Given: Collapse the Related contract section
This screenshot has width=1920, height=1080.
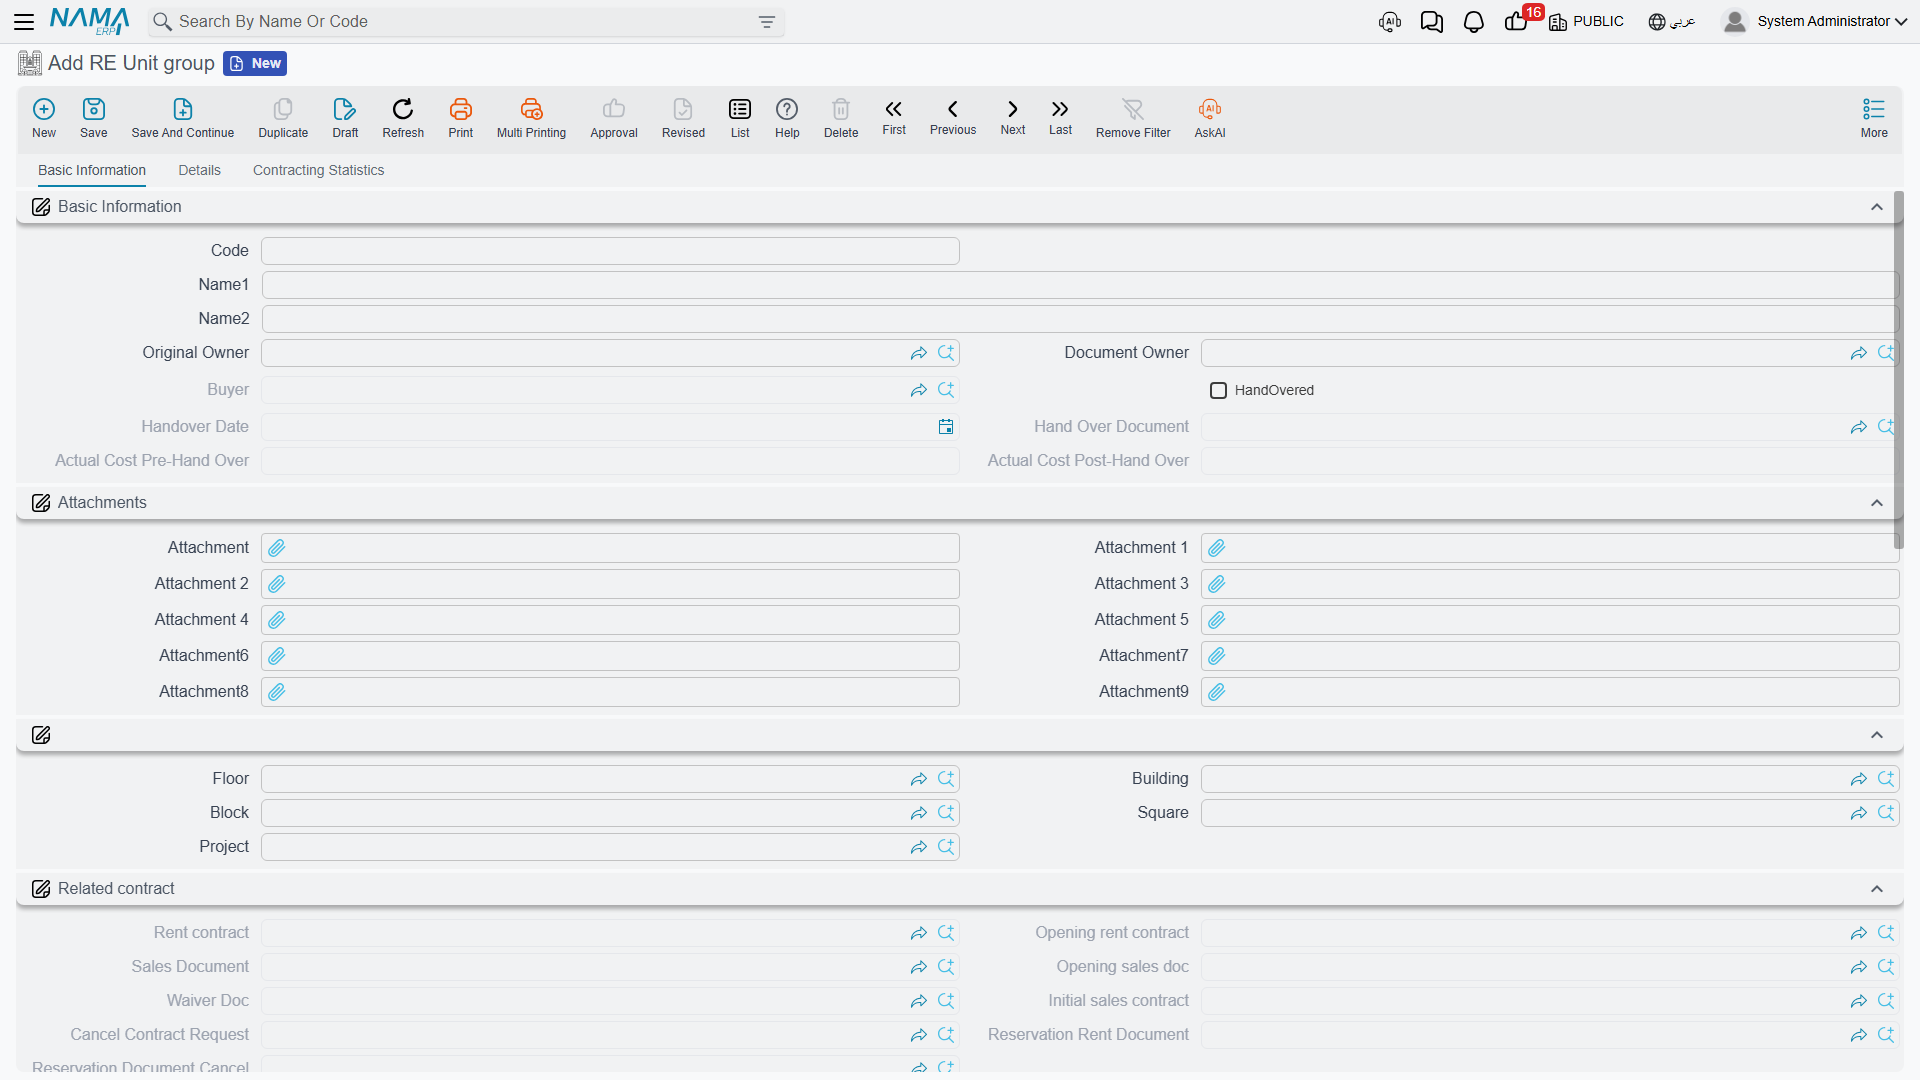Looking at the screenshot, I should pos(1877,889).
